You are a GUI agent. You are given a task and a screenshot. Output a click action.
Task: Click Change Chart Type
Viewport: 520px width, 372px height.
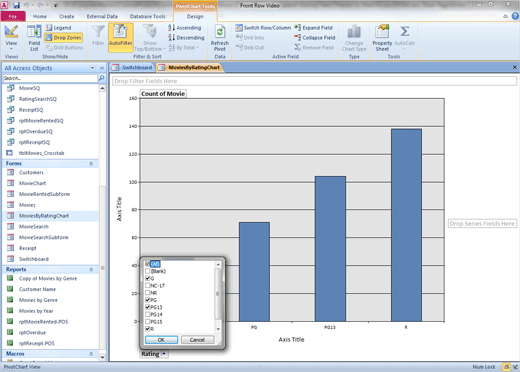(354, 37)
